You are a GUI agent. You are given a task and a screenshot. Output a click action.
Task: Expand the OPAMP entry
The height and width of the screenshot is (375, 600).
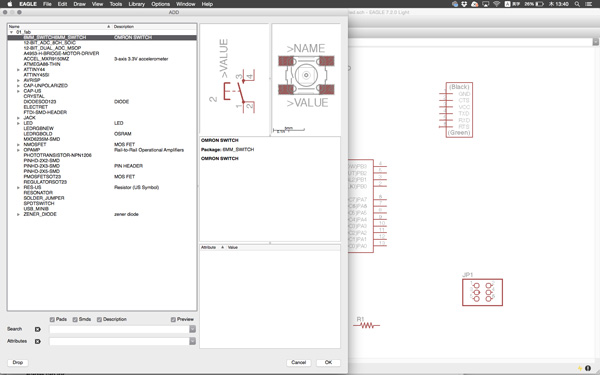(18, 150)
